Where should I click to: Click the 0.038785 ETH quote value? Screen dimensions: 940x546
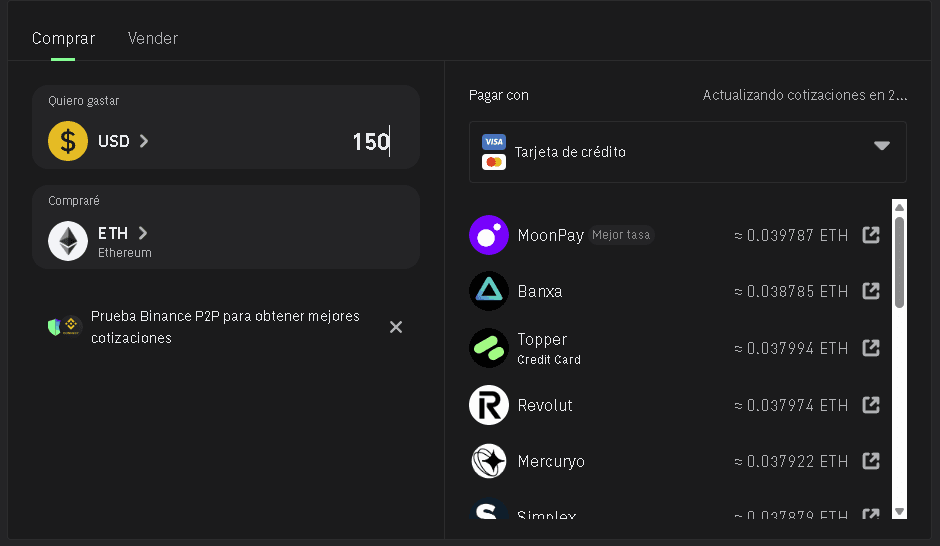791,291
